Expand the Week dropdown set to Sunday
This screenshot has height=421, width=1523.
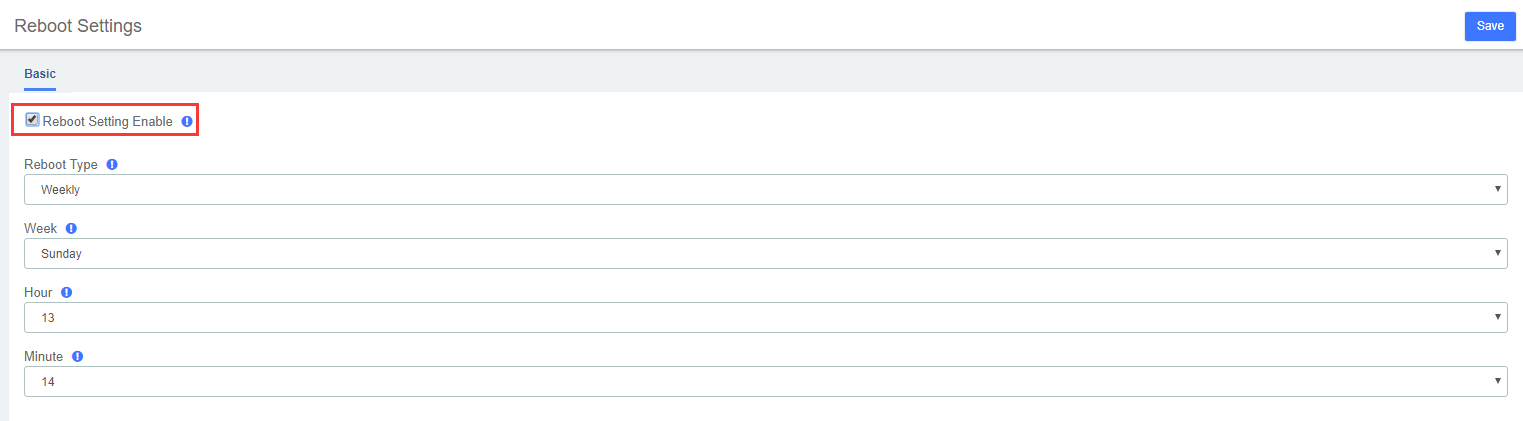click(x=765, y=253)
